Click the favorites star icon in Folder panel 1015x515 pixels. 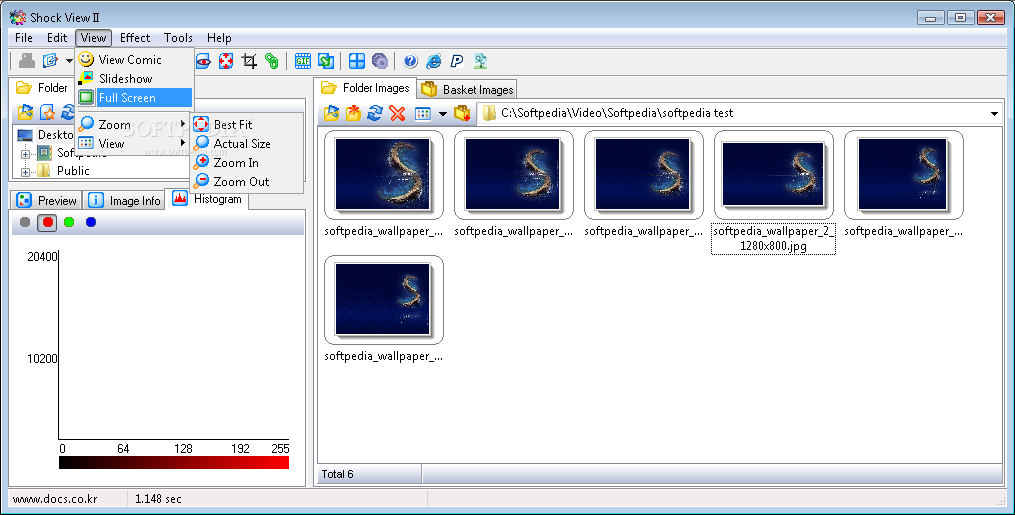47,113
